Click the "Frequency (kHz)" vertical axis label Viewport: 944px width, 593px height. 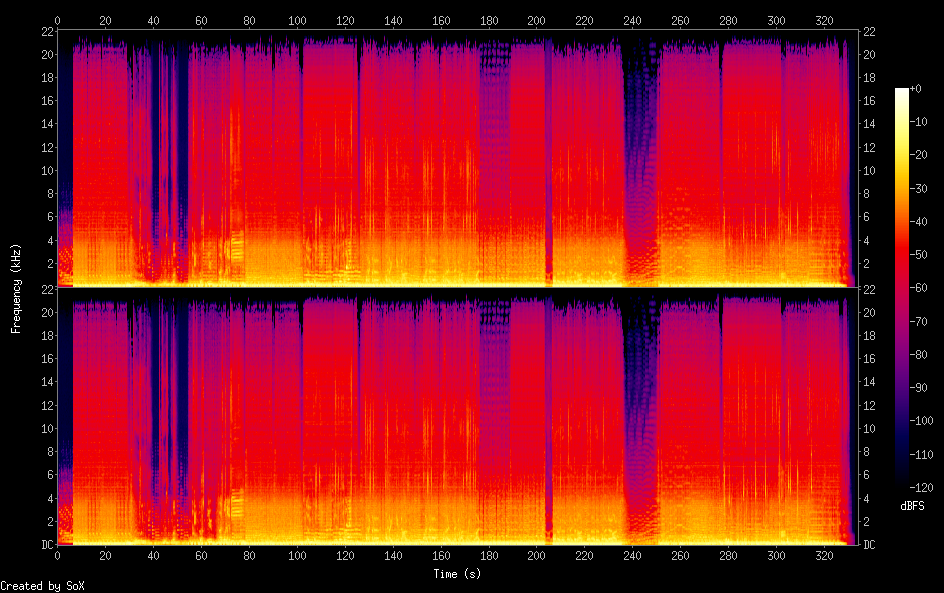point(16,288)
